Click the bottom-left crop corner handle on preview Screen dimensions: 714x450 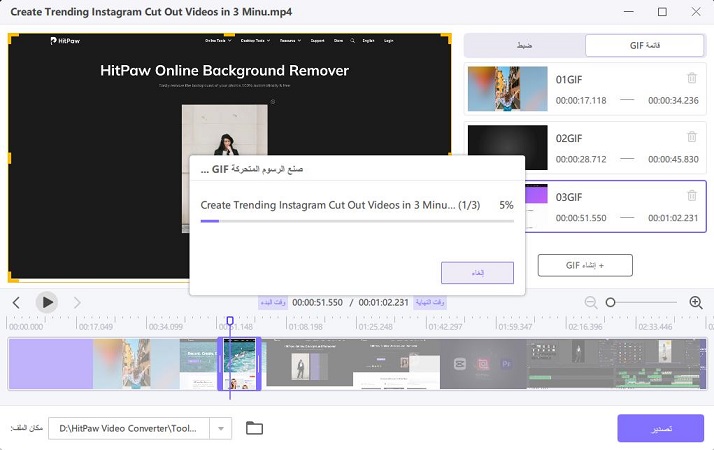coord(13,276)
